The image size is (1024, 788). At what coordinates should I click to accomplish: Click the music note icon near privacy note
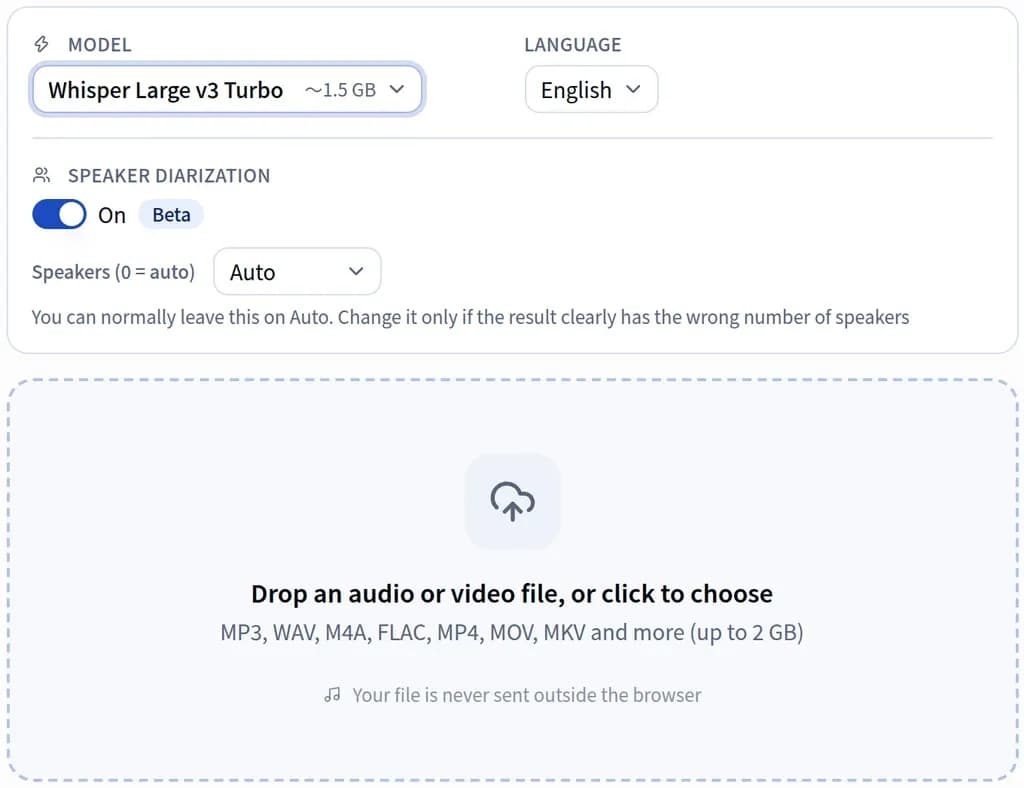pyautogui.click(x=332, y=695)
